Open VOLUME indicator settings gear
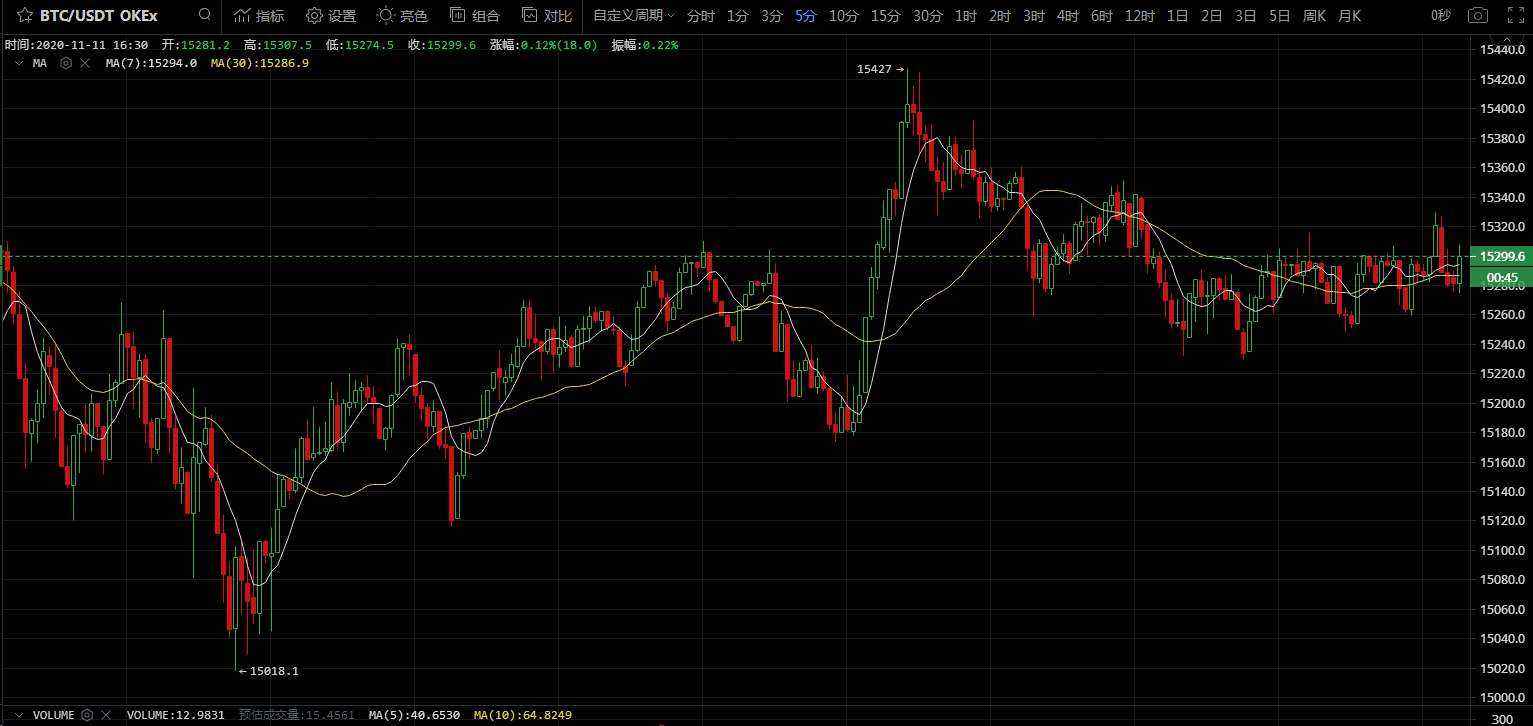 click(x=87, y=715)
